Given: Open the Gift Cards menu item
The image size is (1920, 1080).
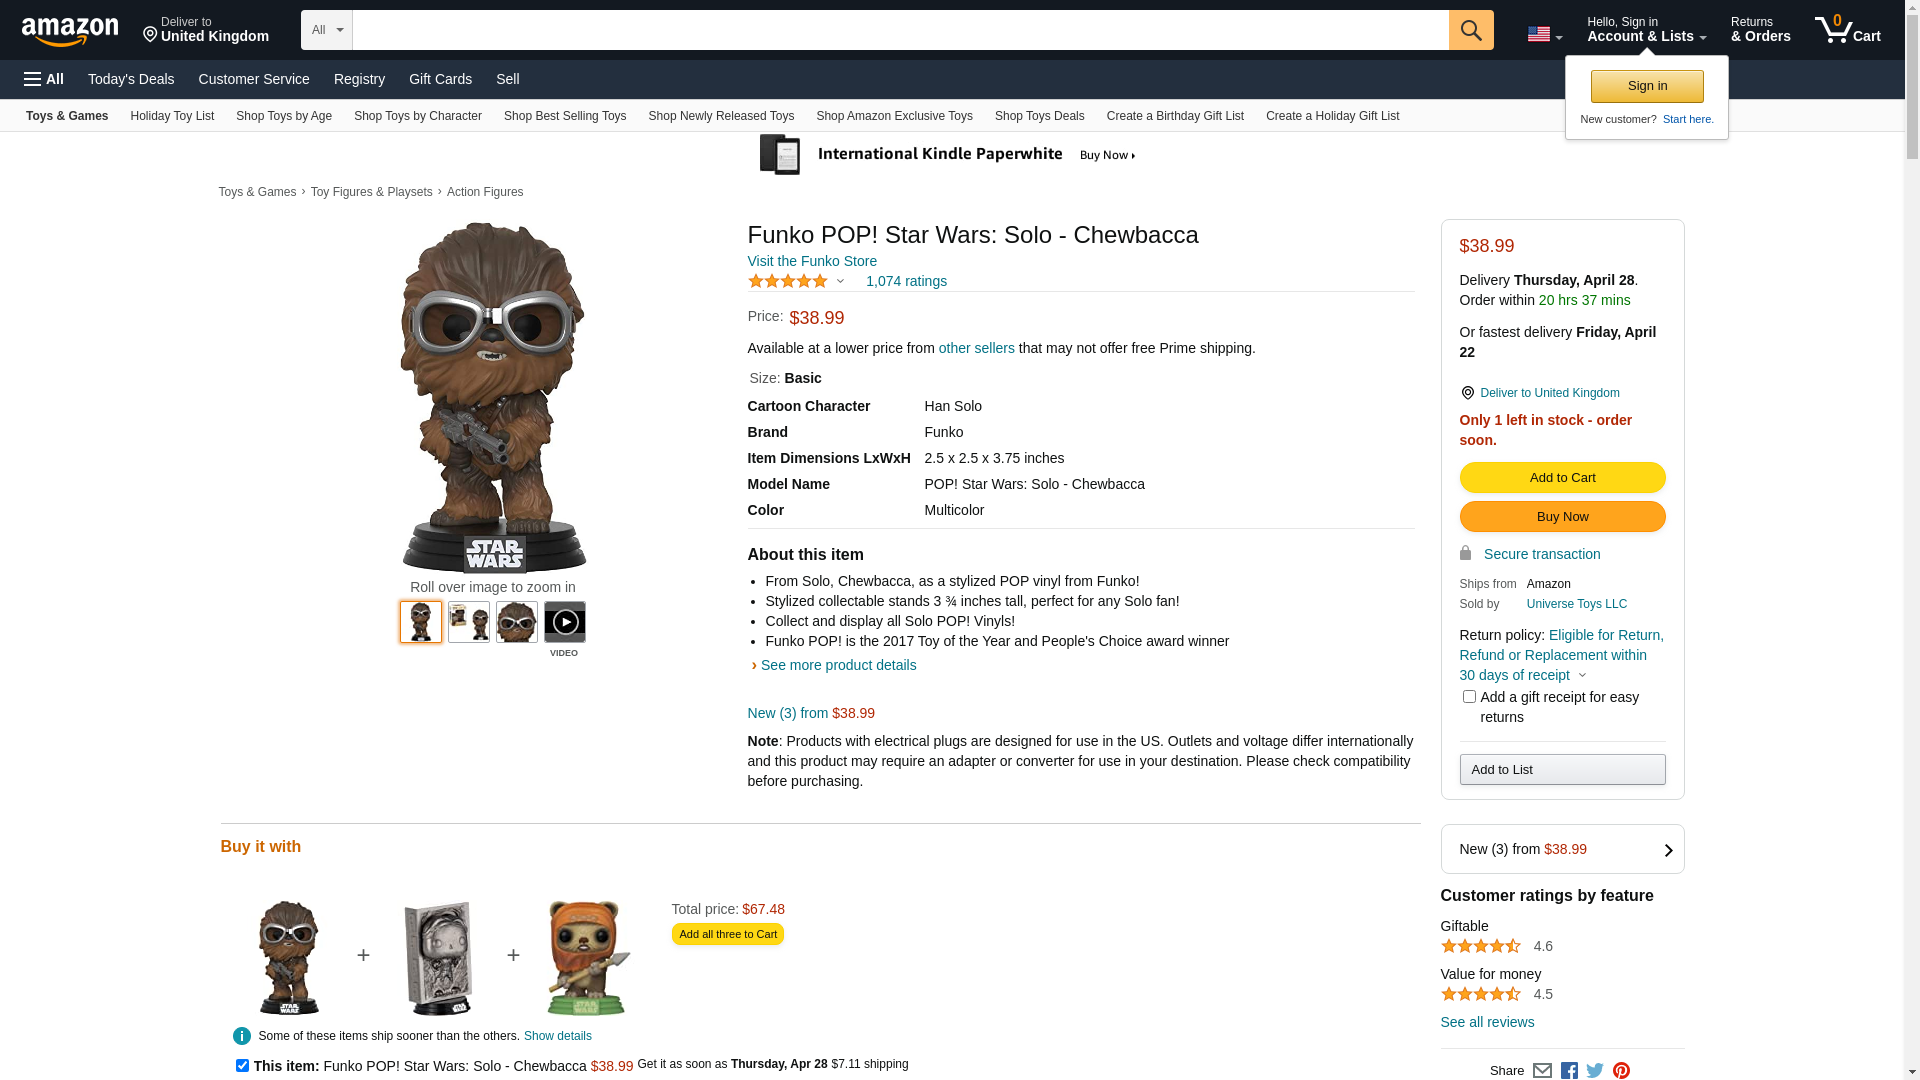Looking at the screenshot, I should click(440, 79).
